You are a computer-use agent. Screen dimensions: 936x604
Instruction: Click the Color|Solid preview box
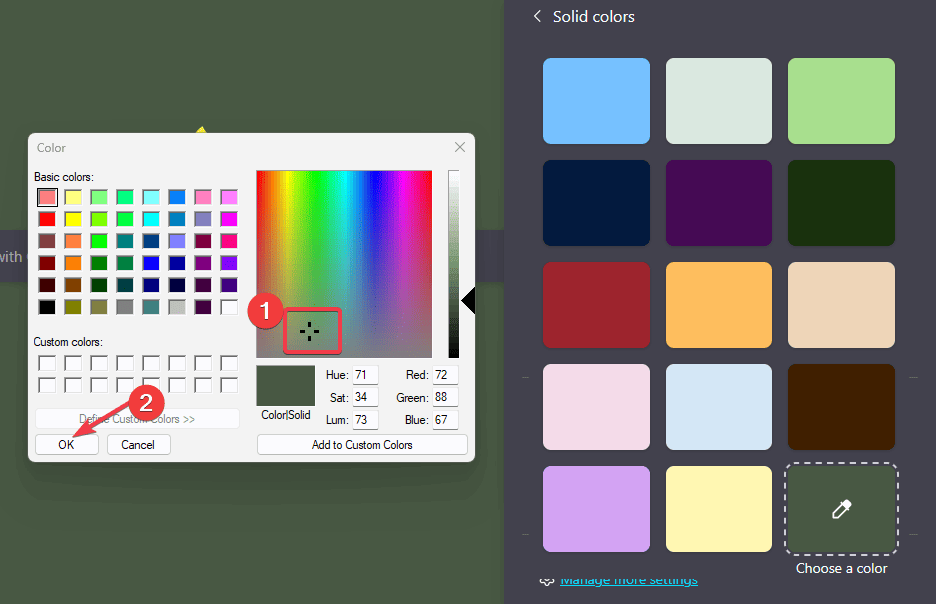tap(285, 386)
